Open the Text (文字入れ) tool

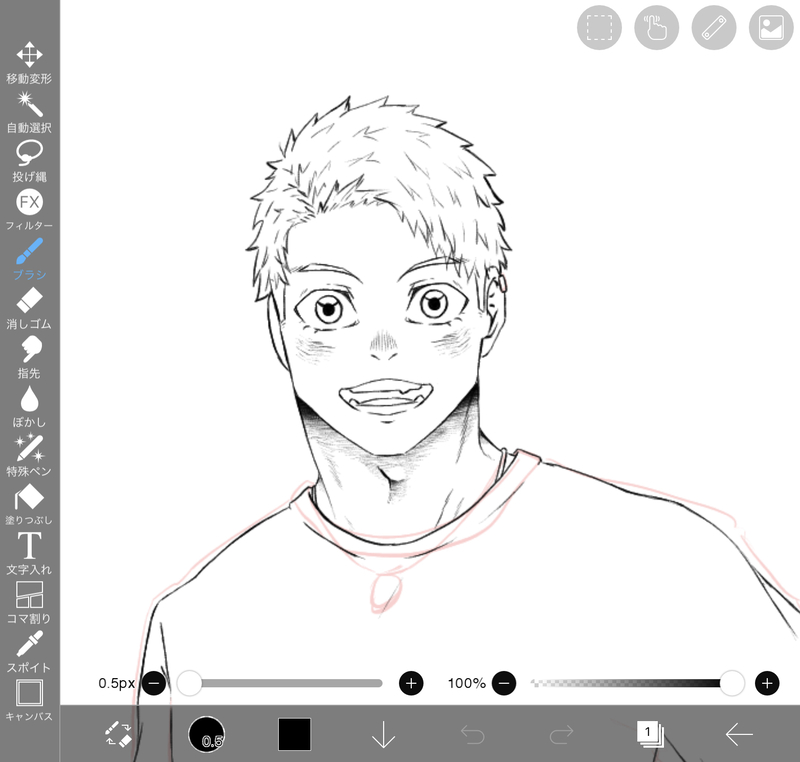[x=29, y=554]
